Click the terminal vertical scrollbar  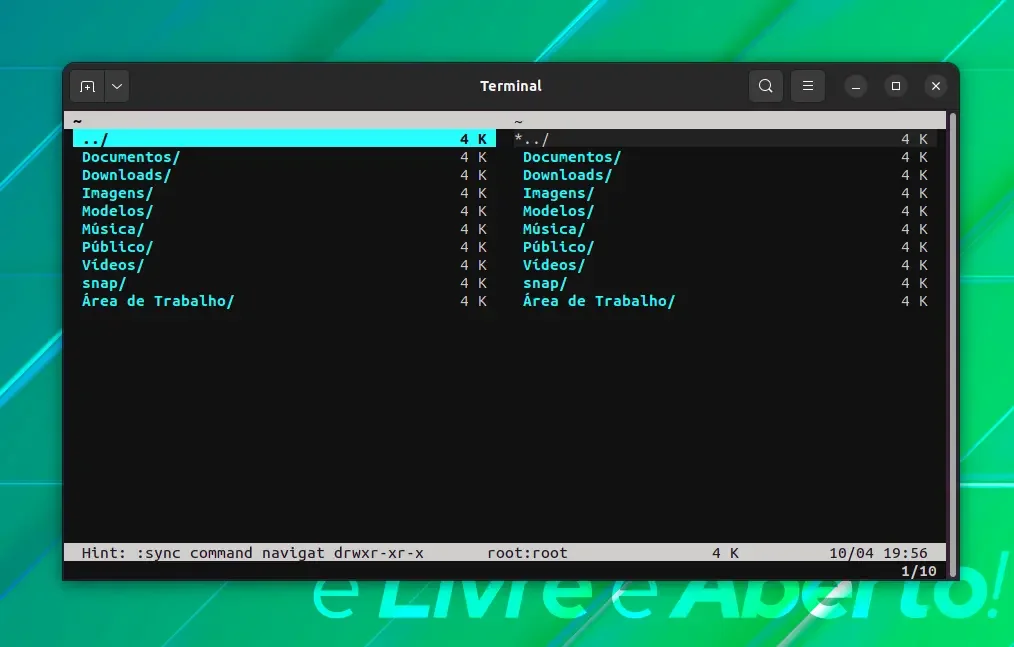(953, 345)
